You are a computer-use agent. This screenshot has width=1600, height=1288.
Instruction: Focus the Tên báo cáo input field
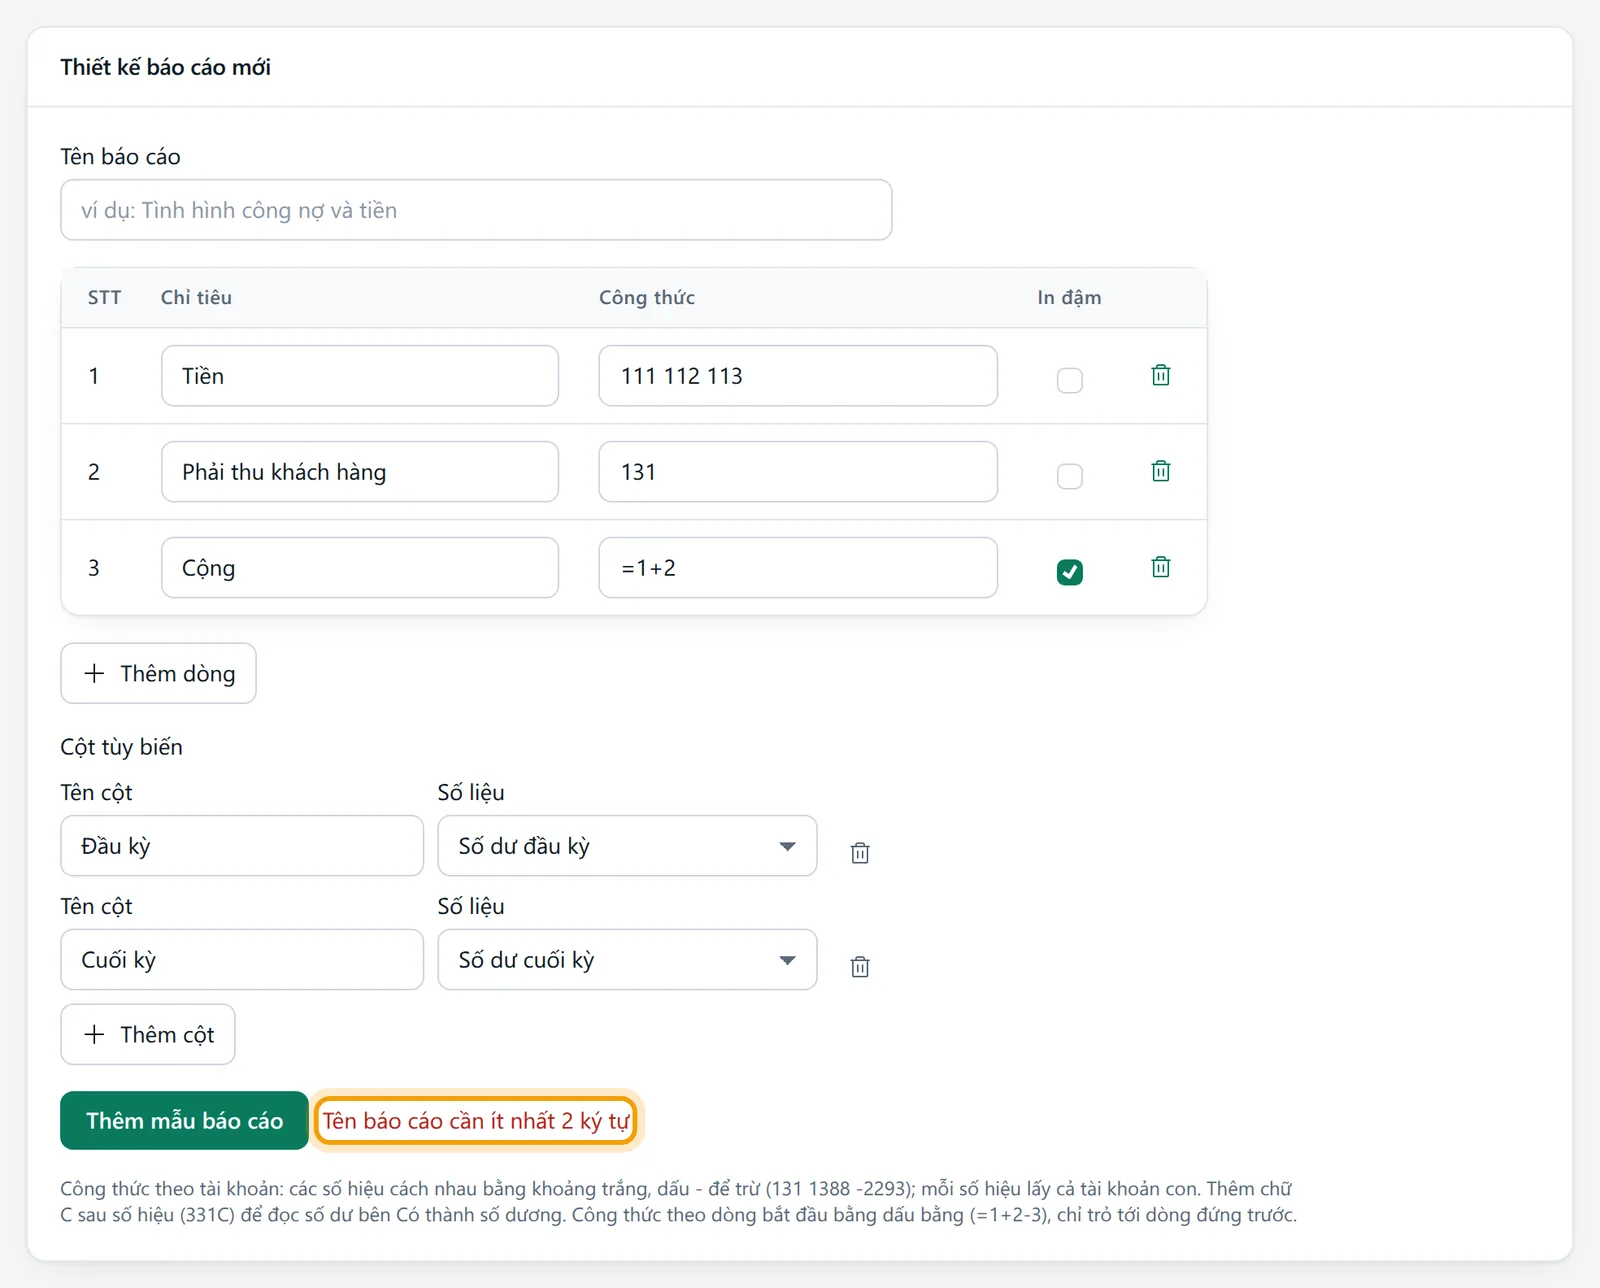pos(476,210)
